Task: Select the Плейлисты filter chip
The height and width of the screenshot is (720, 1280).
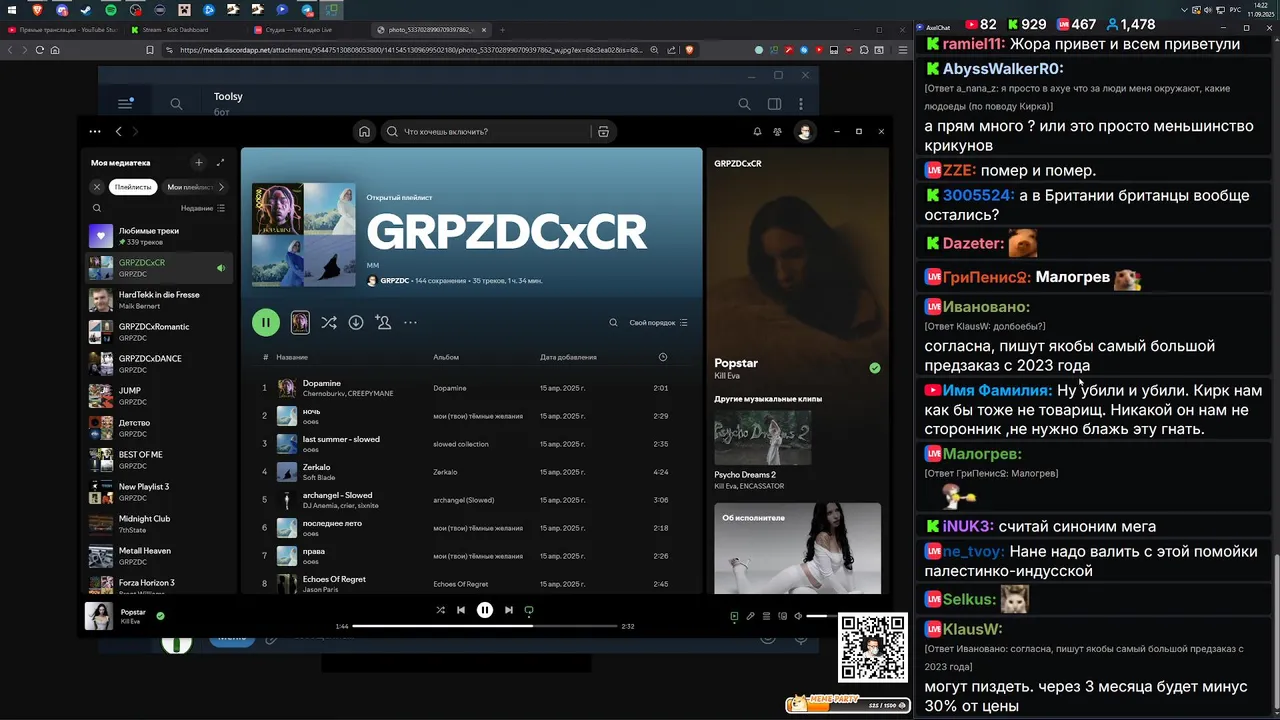Action: (x=133, y=187)
